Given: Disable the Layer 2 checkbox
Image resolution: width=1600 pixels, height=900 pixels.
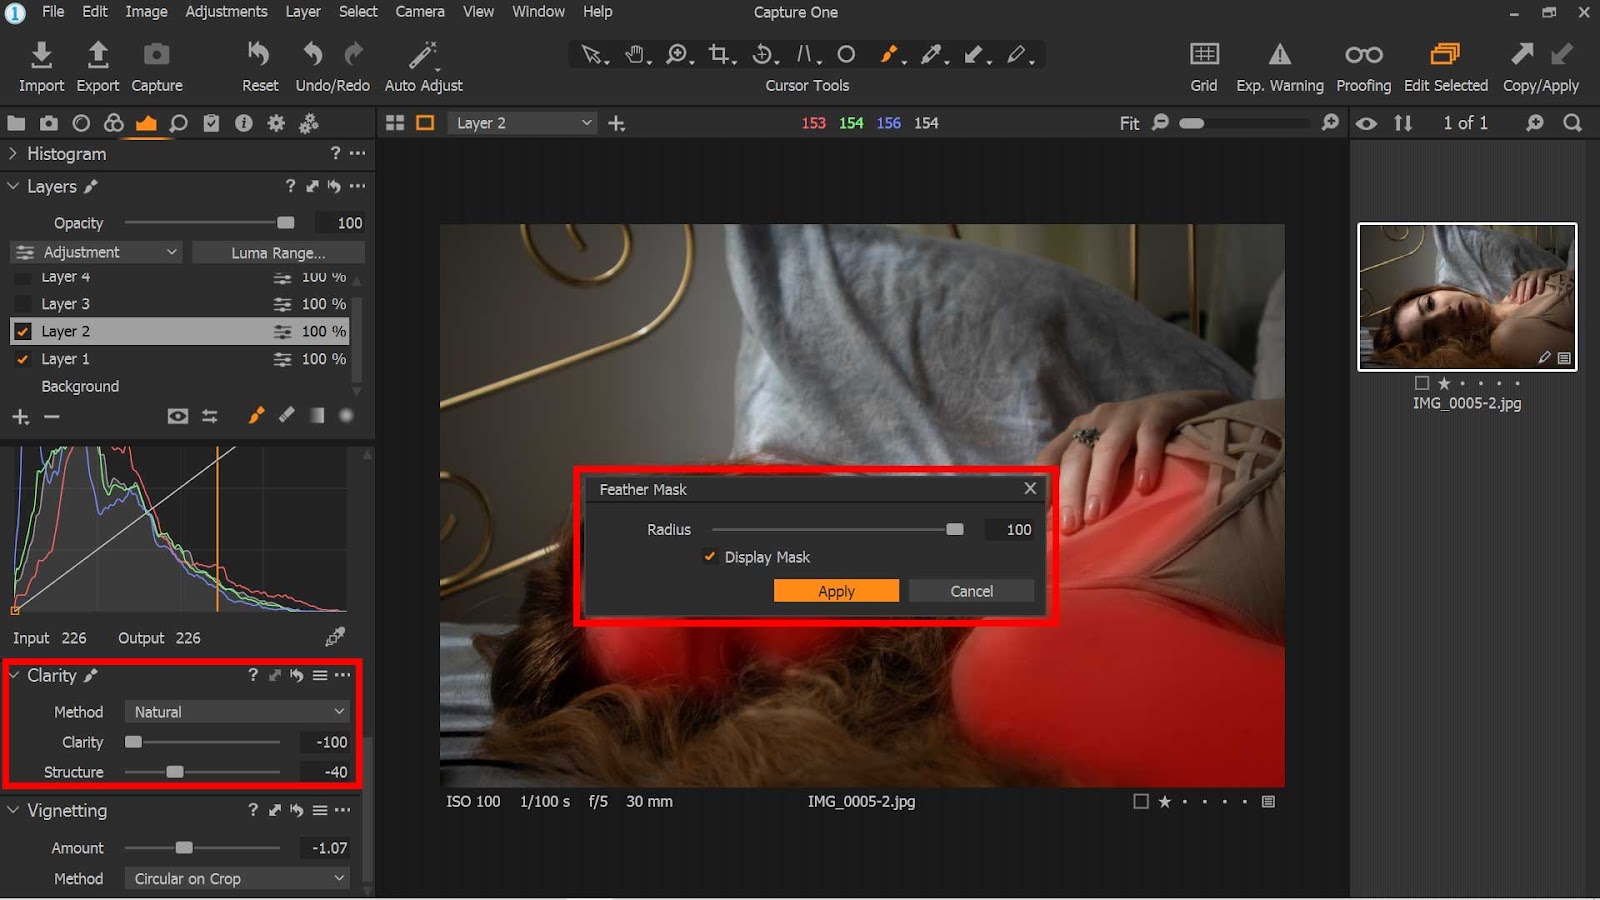Looking at the screenshot, I should coord(23,331).
